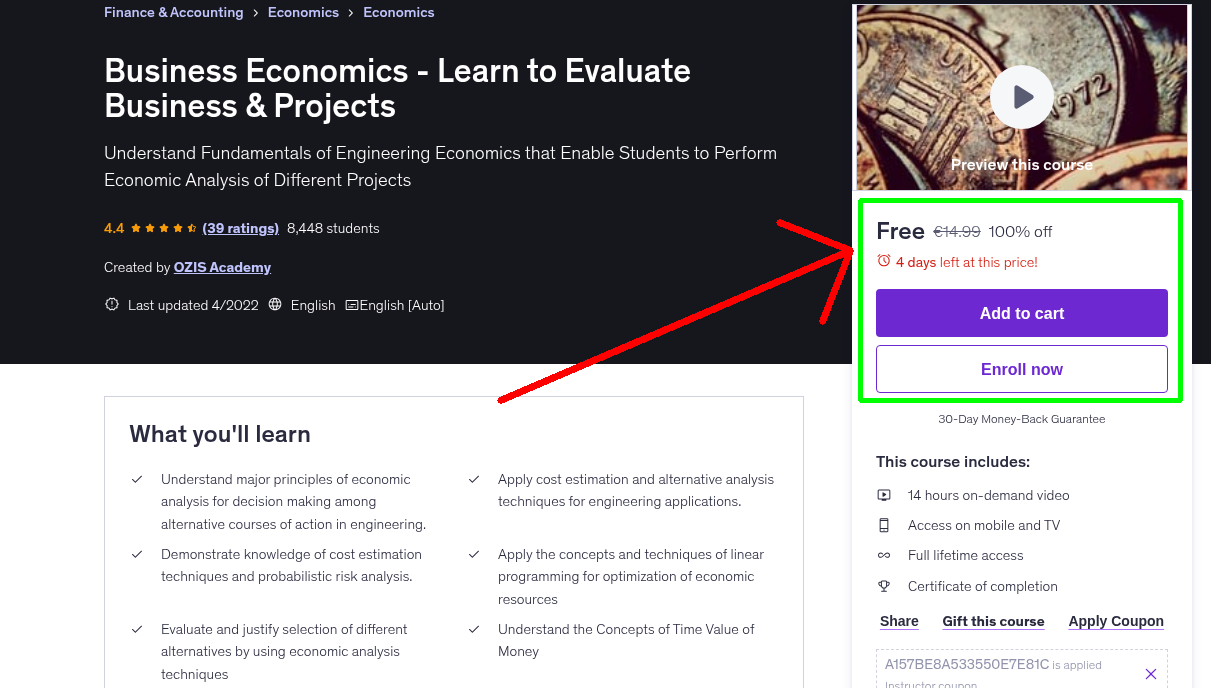Click the clock icon beside Last updated
The width and height of the screenshot is (1211, 688).
tap(111, 305)
